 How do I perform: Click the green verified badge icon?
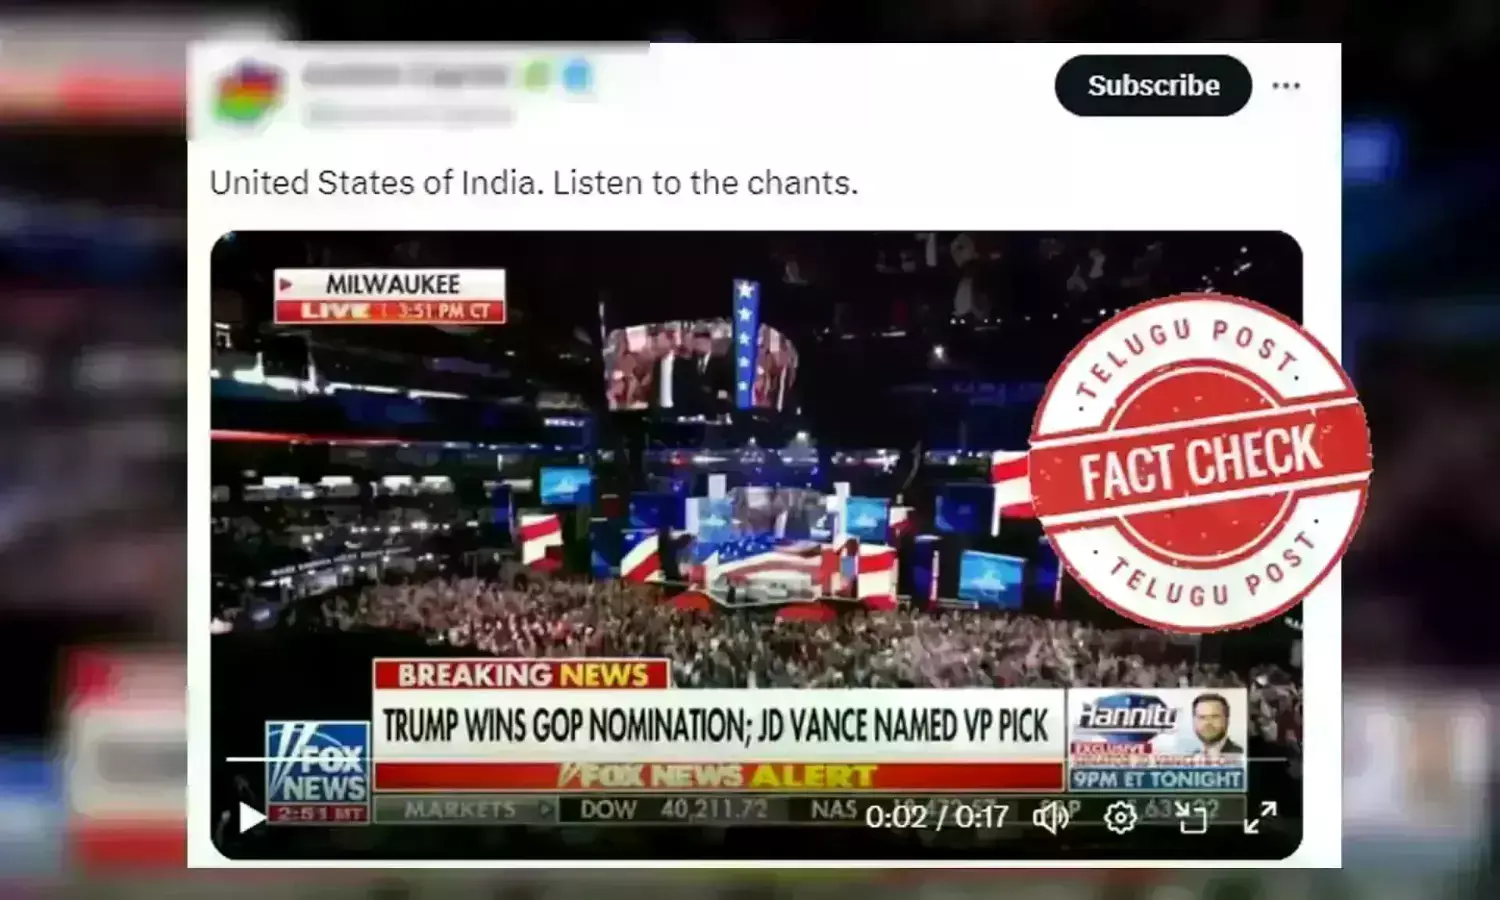[538, 76]
